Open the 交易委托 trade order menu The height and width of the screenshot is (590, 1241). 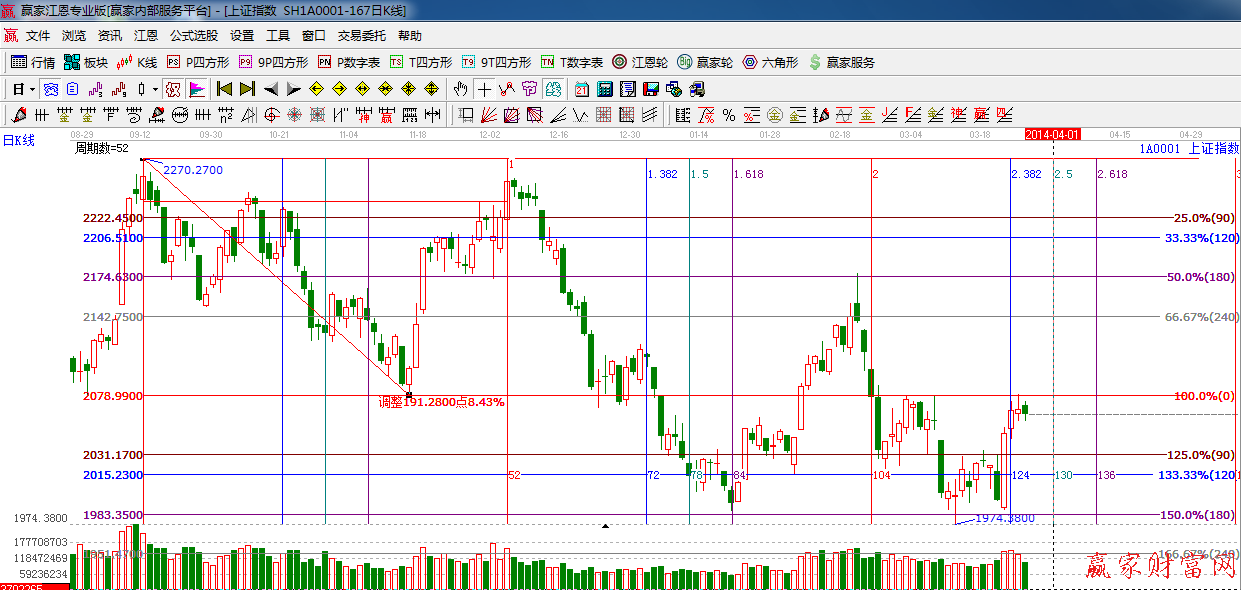pyautogui.click(x=361, y=35)
